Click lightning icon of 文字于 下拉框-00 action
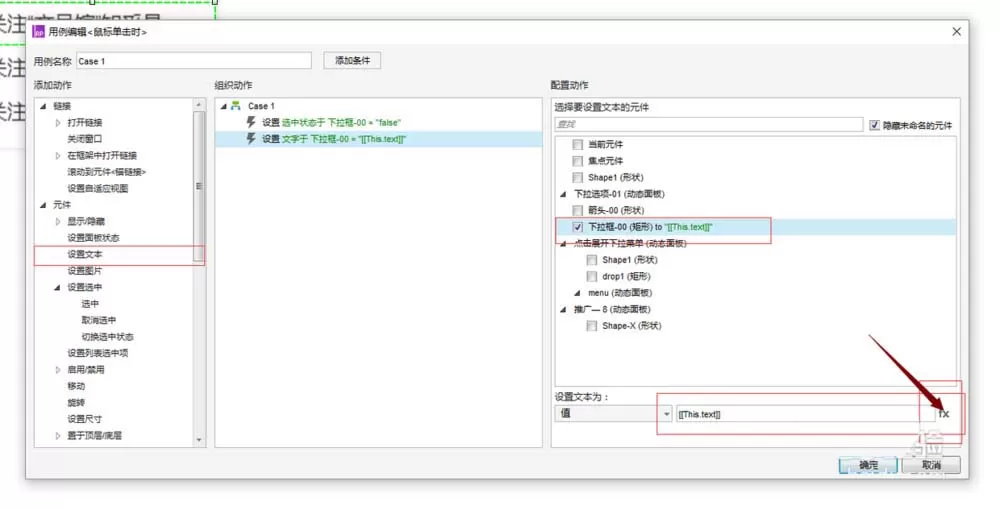The image size is (1000, 510). [x=252, y=139]
